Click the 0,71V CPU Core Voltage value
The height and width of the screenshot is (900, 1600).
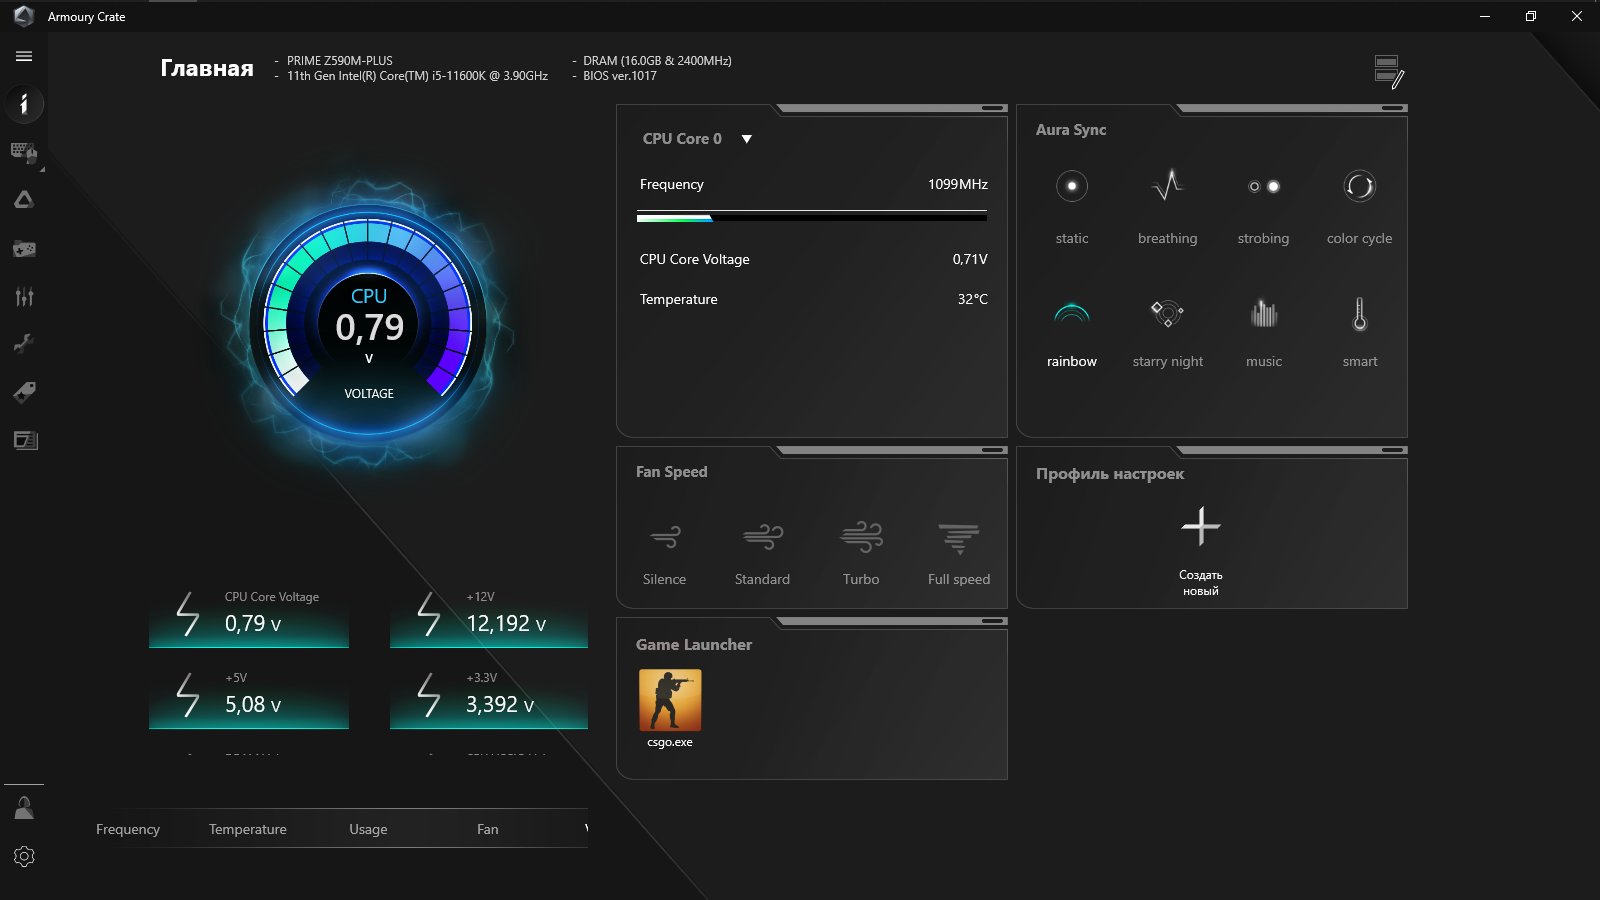click(970, 259)
